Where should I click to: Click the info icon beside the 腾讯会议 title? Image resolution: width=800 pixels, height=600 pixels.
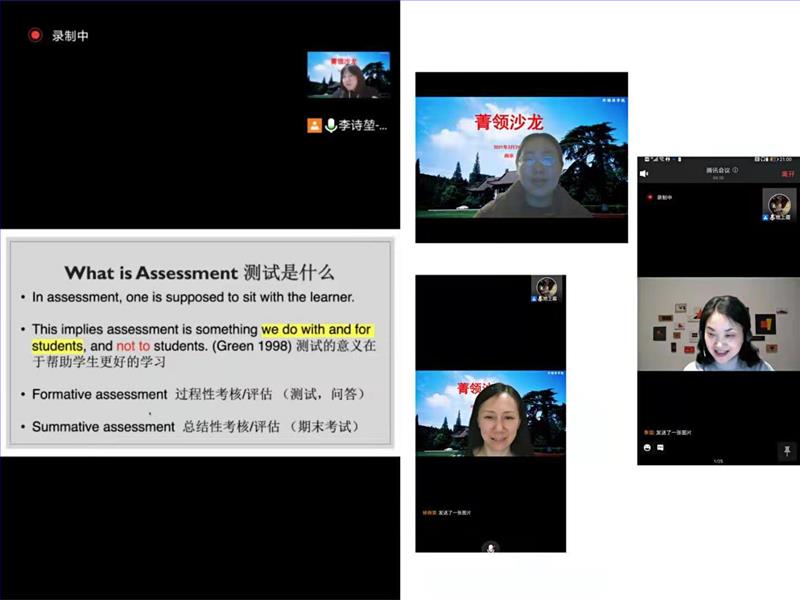[735, 170]
